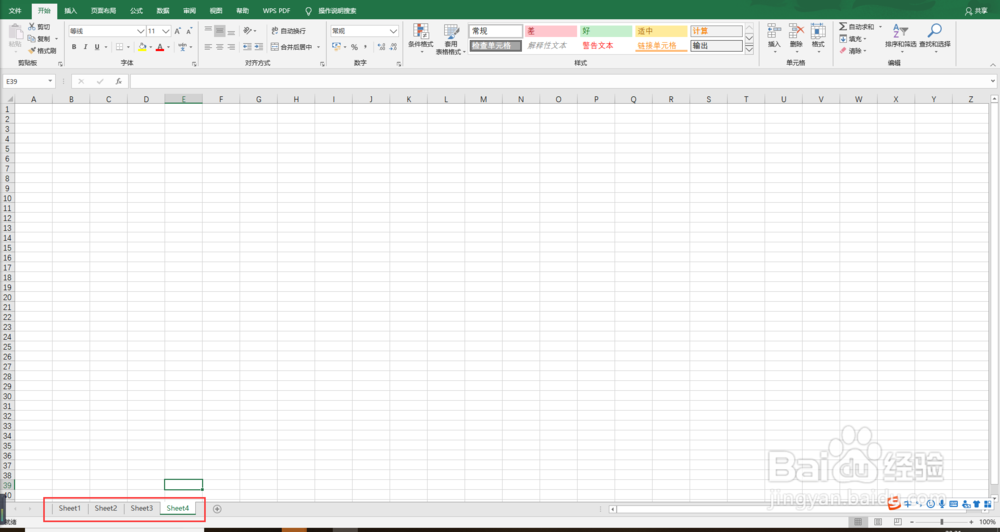Apply the 好 (Good) cell style
1000x532 pixels.
coord(605,31)
